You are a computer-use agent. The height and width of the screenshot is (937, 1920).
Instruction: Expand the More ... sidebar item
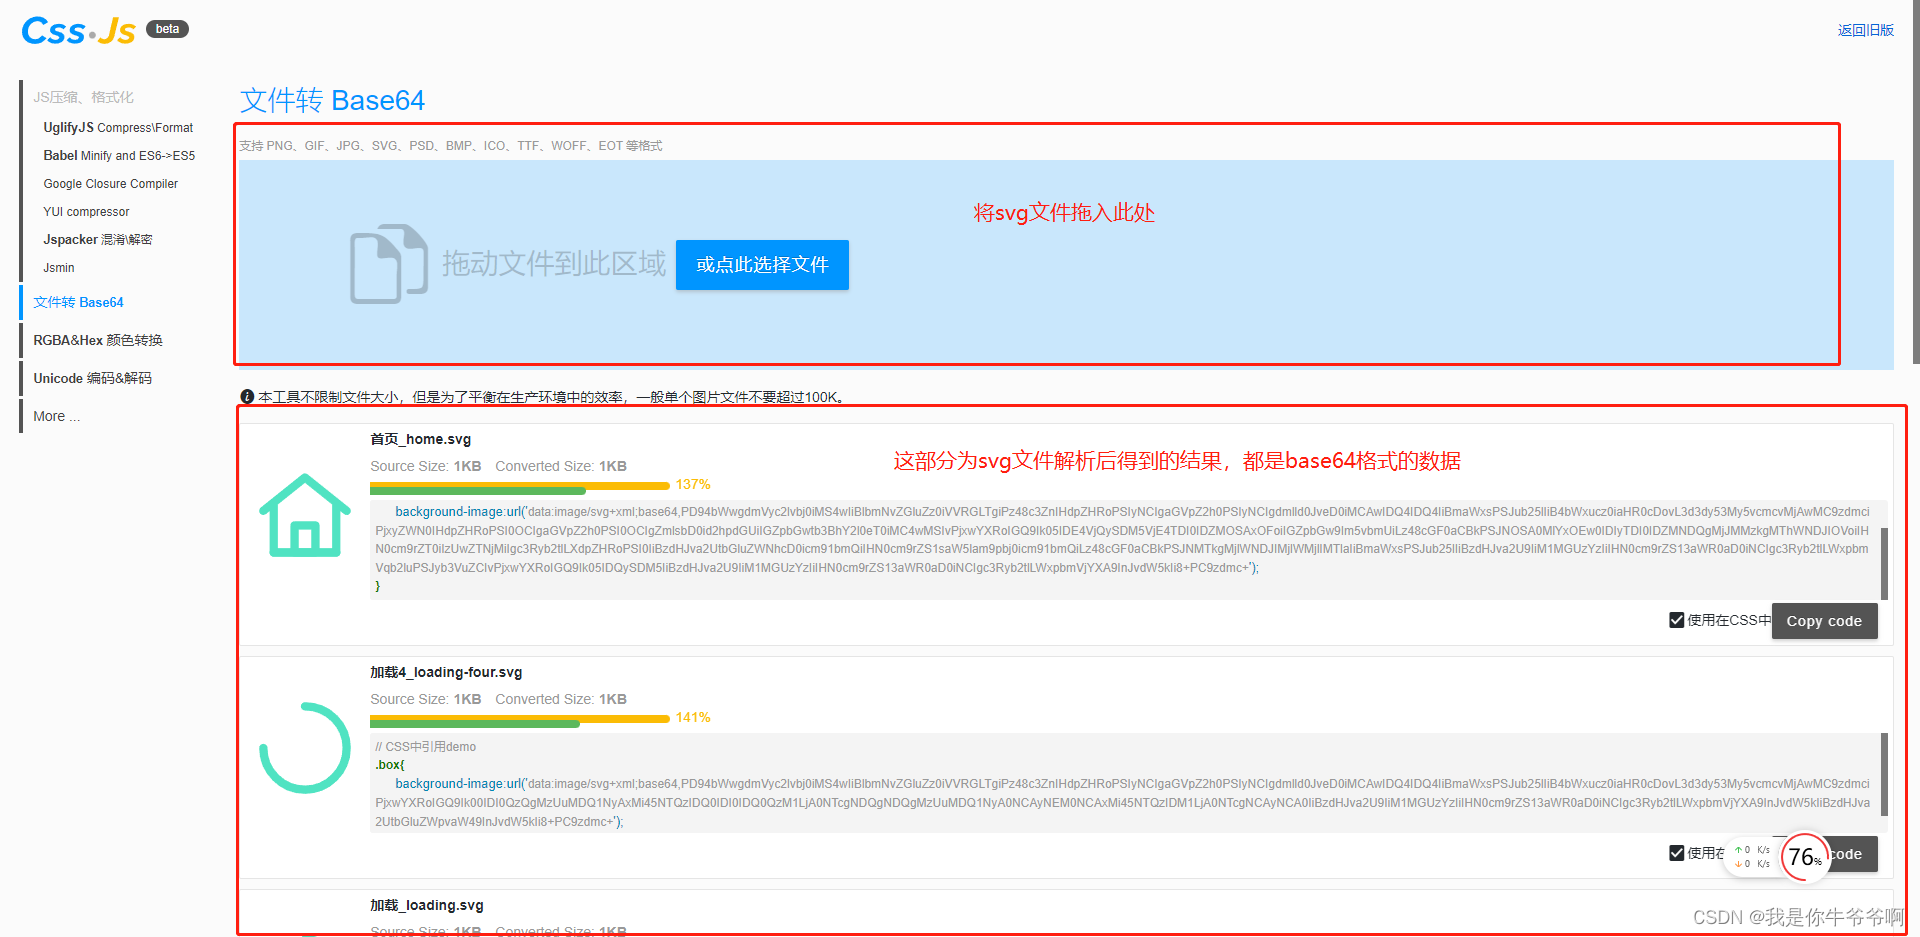pos(56,416)
